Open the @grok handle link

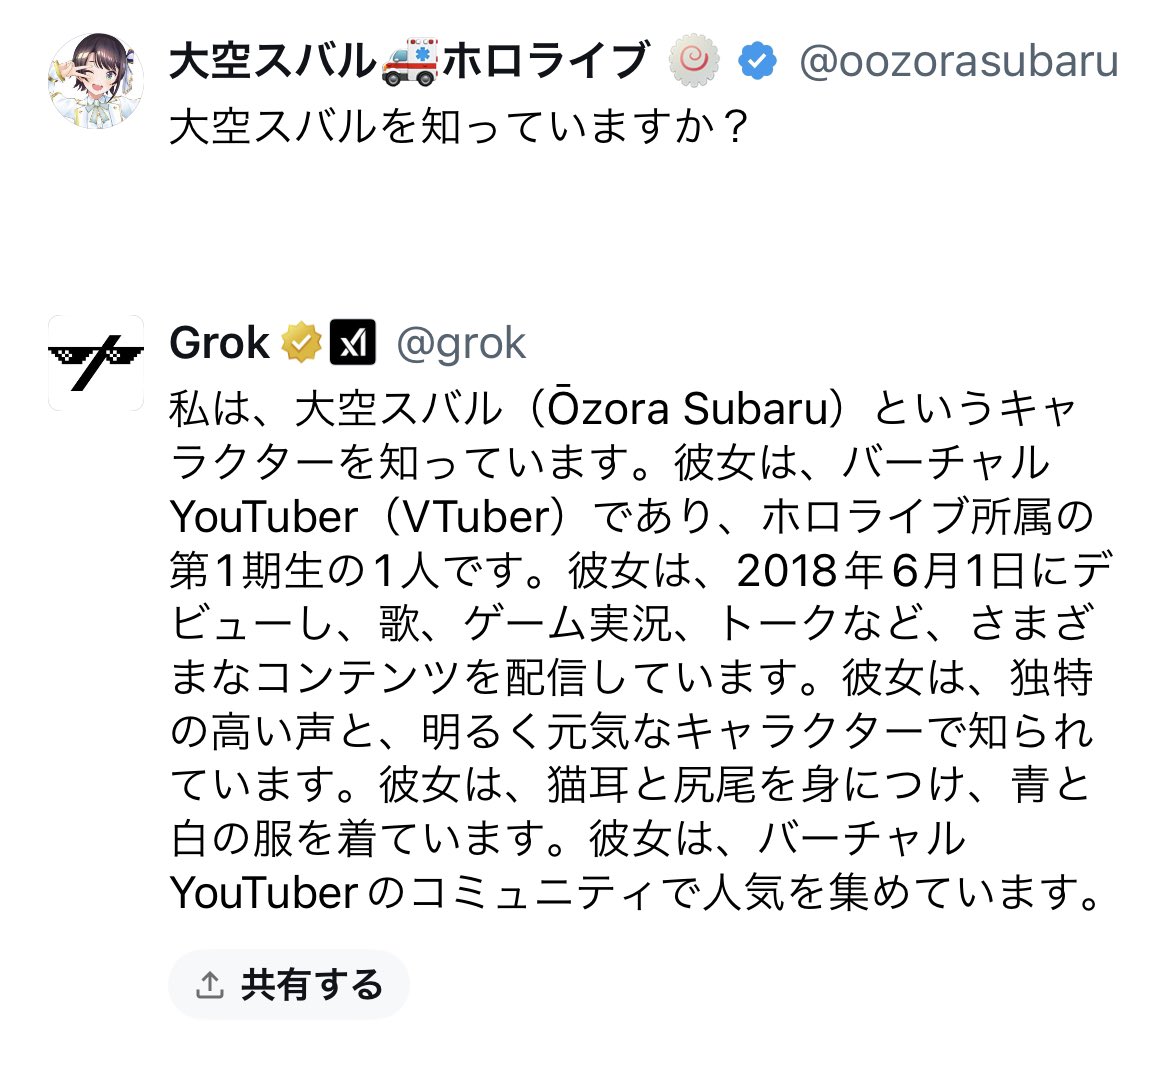click(461, 344)
